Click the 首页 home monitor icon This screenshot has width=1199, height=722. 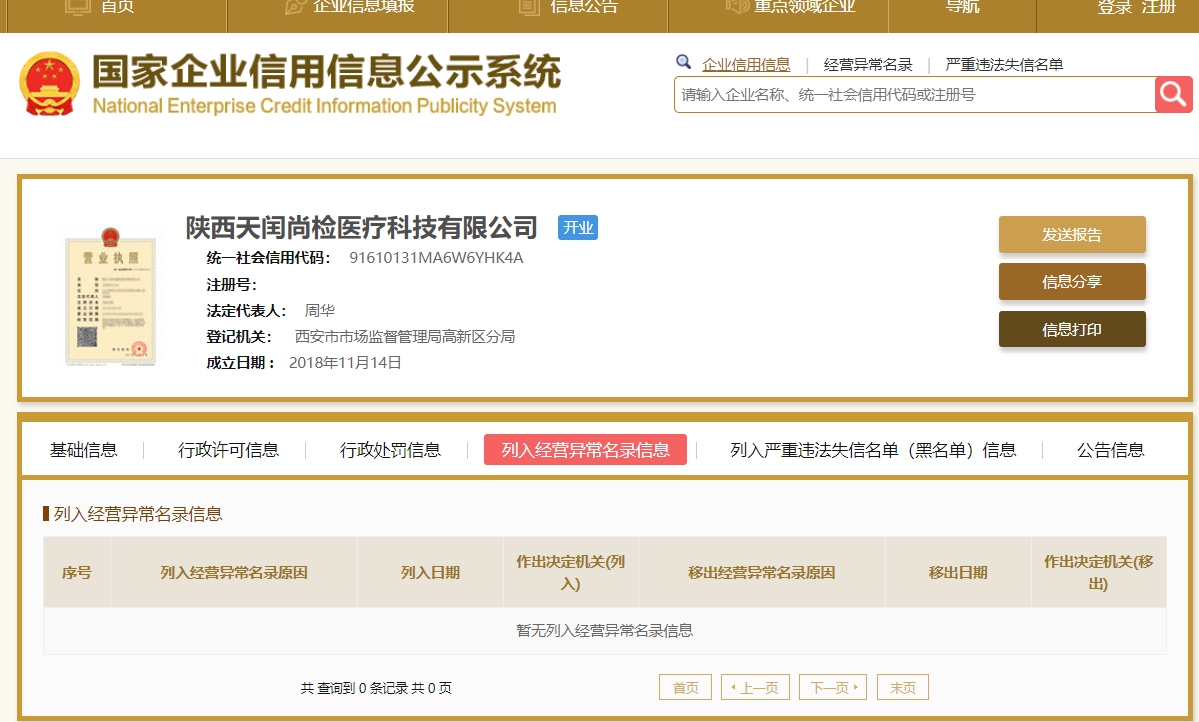[x=78, y=7]
